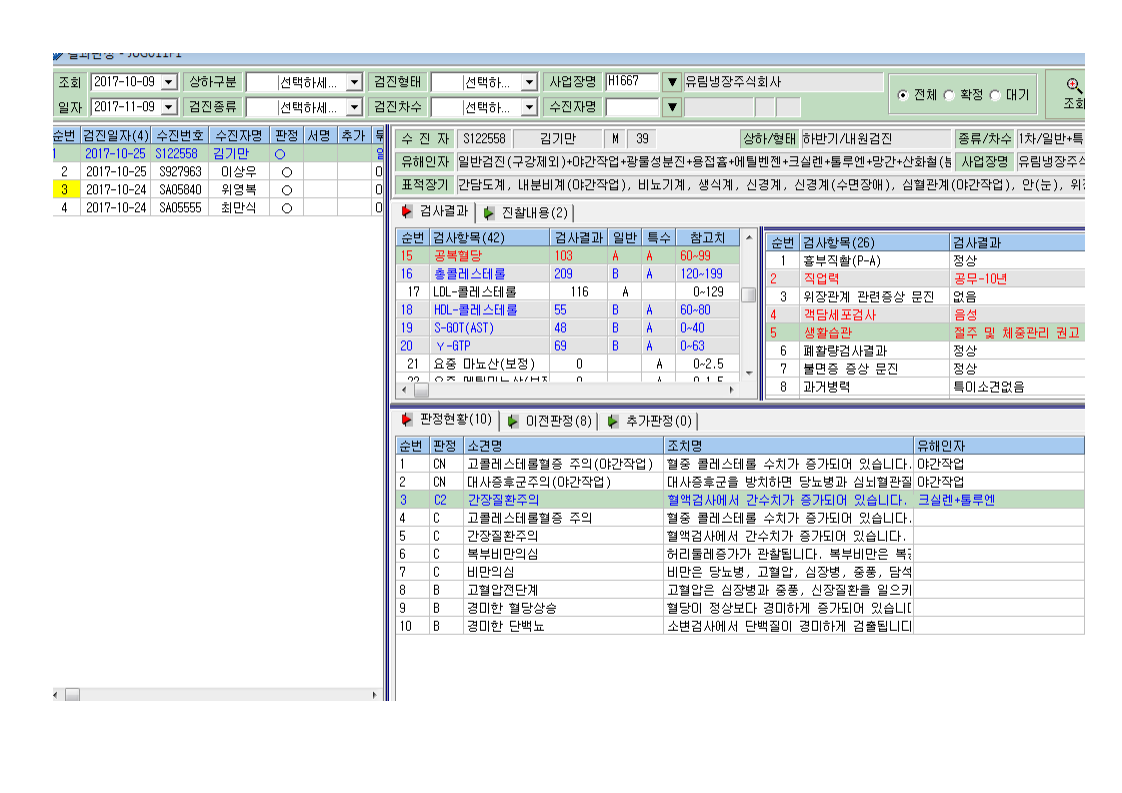This screenshot has width=1122, height=793.
Task: Select the 대기 radio button
Action: point(995,94)
